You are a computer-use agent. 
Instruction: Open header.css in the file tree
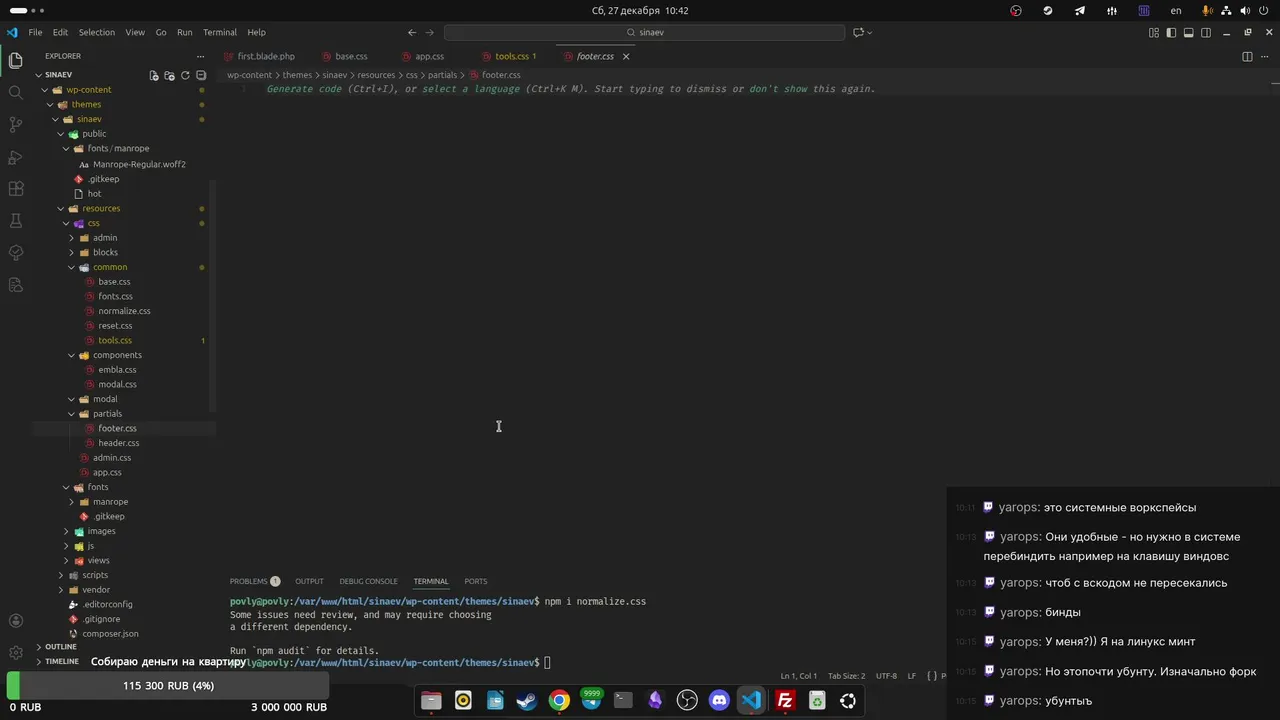[119, 443]
